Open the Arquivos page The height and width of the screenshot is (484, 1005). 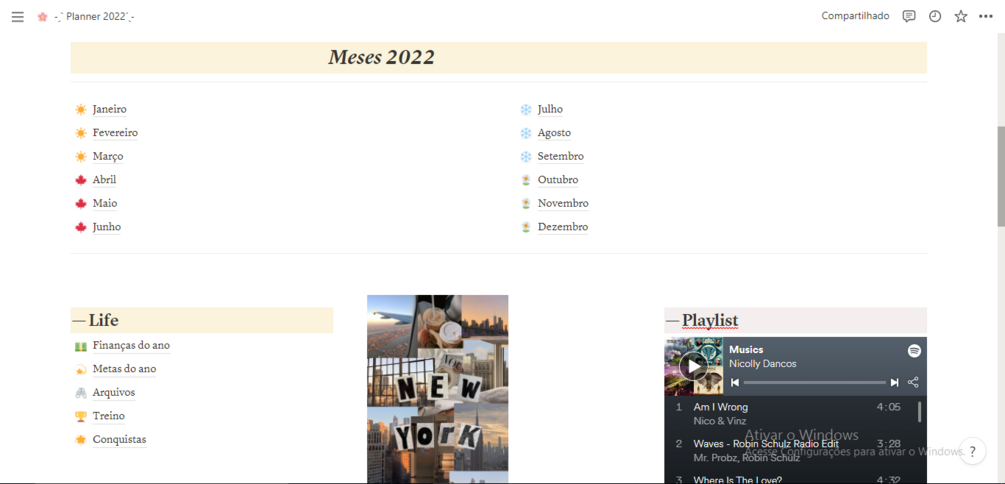(114, 392)
